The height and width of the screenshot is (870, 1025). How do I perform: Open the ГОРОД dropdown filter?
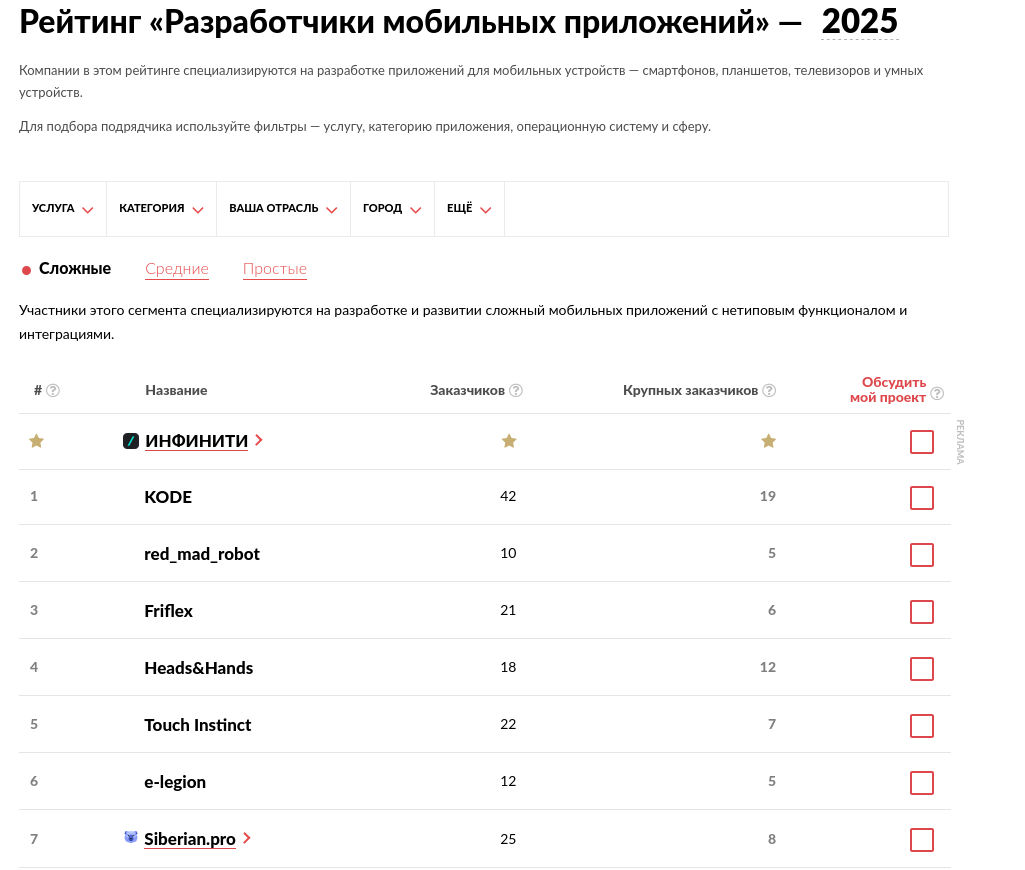click(x=392, y=209)
